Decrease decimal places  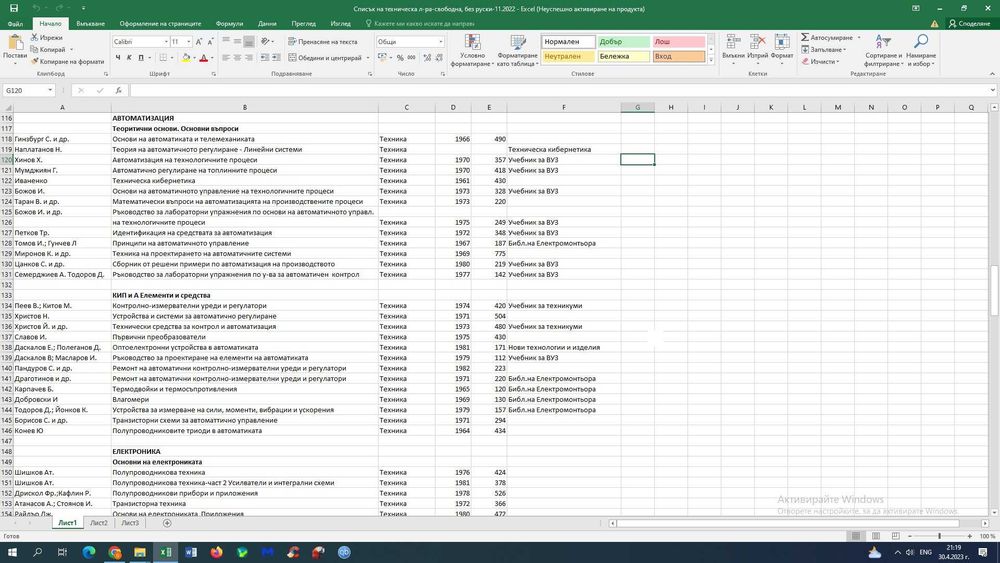[439, 57]
